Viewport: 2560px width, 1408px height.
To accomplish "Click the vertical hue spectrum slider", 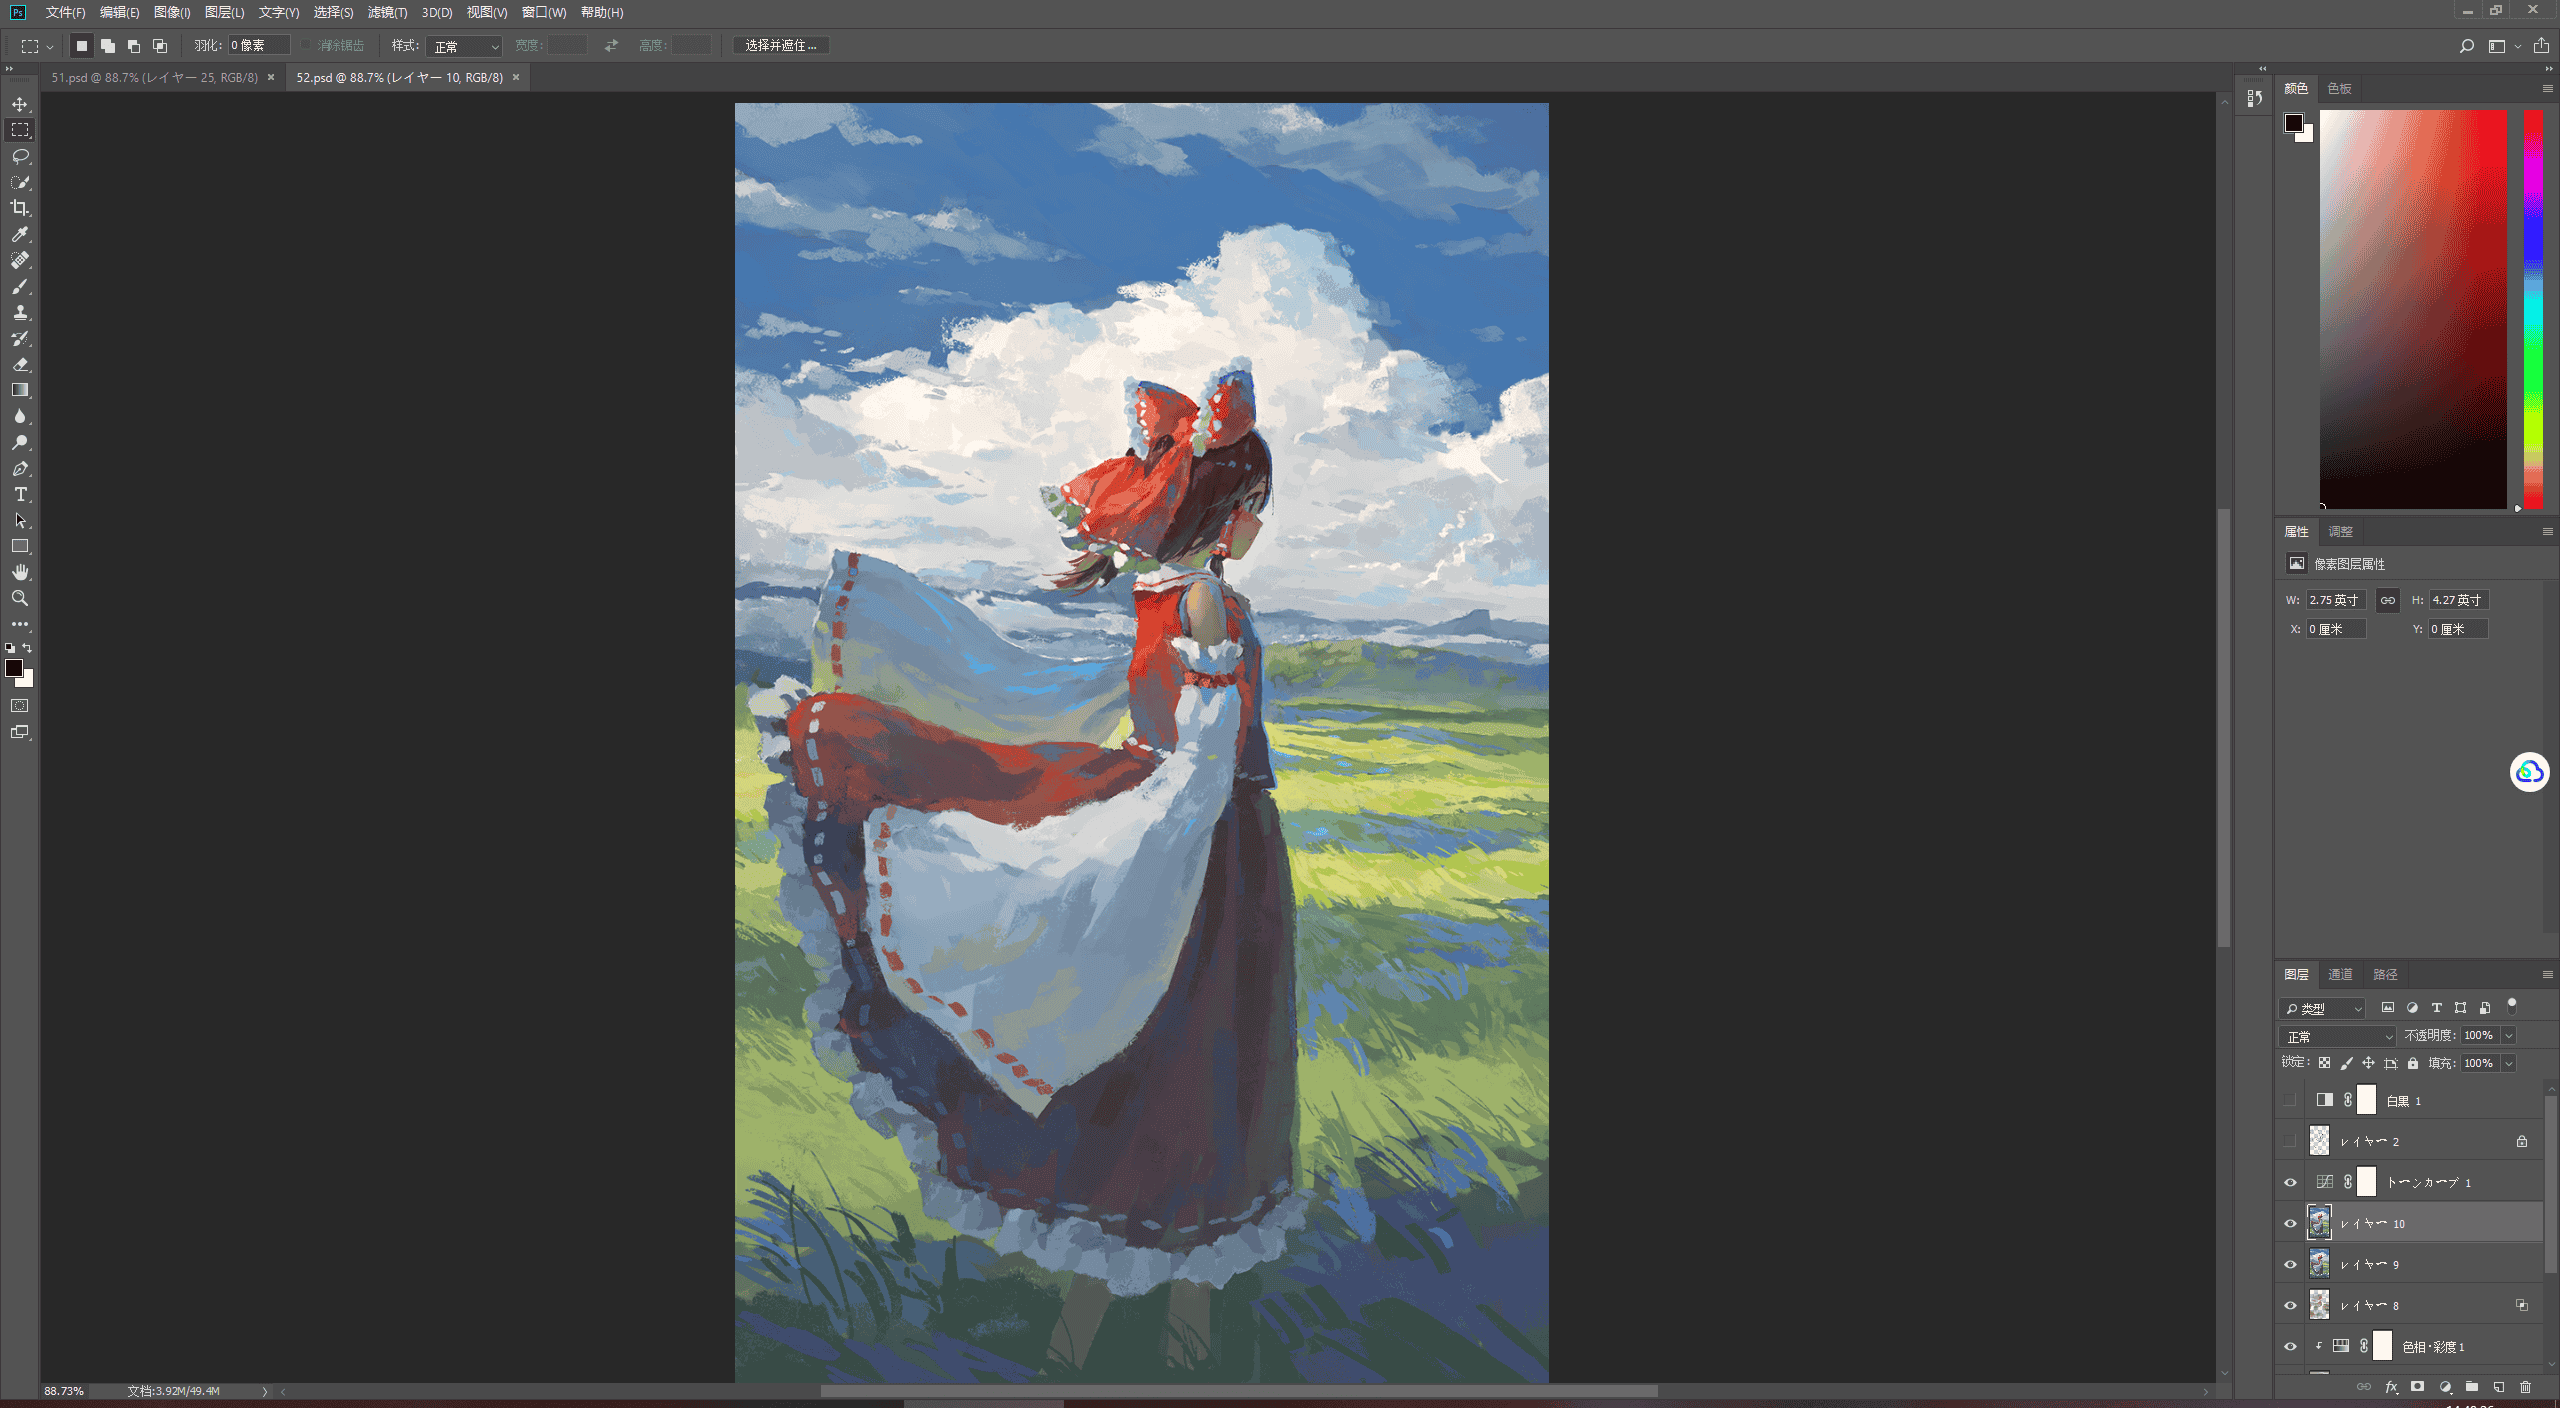I will (x=2533, y=309).
